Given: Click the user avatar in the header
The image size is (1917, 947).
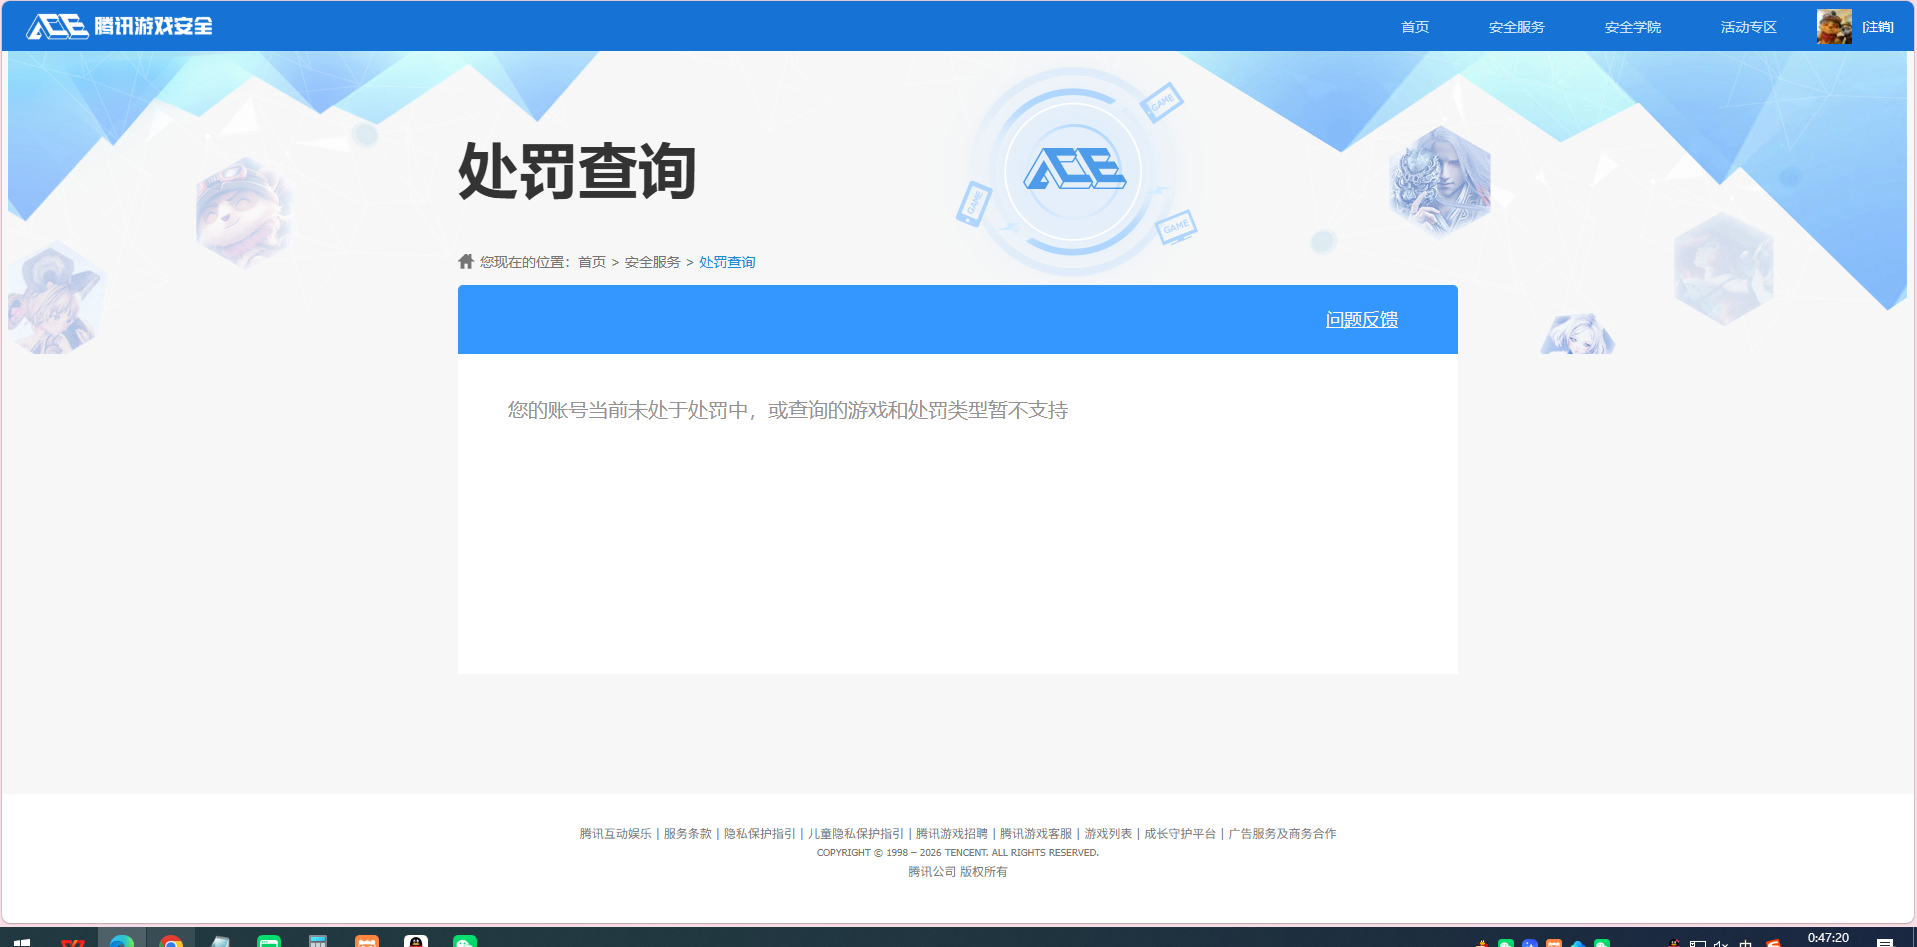Looking at the screenshot, I should [1834, 27].
